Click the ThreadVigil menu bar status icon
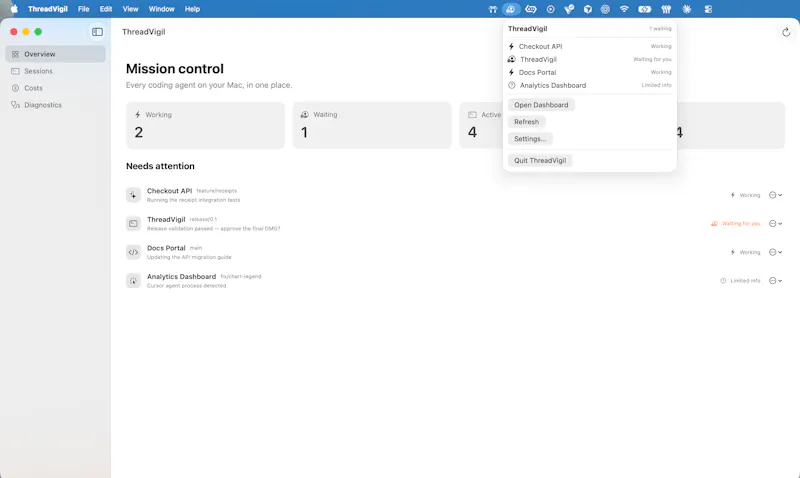This screenshot has width=800, height=478. pyautogui.click(x=510, y=9)
